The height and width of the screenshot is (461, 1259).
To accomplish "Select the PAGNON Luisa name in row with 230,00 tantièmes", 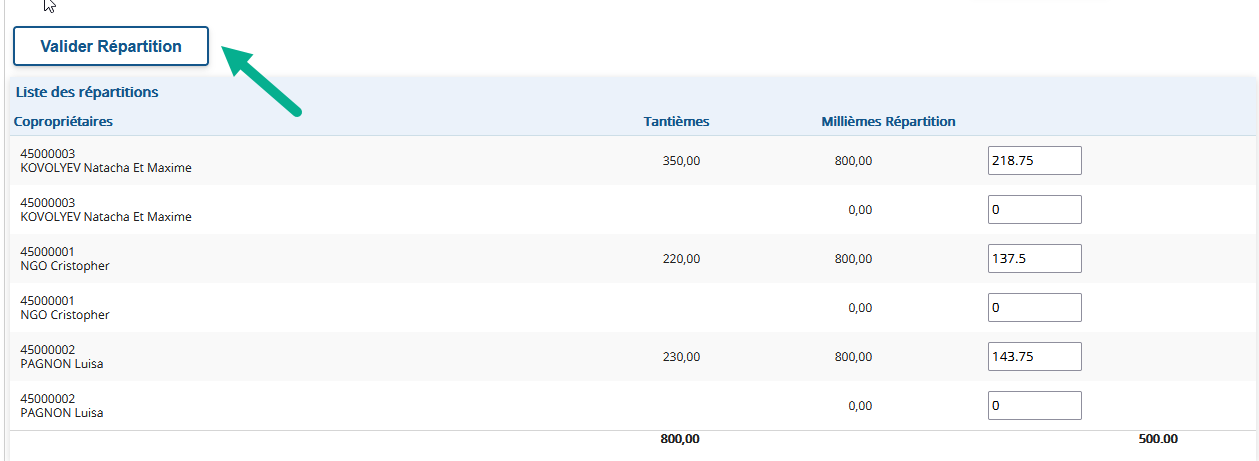I will click(x=62, y=364).
